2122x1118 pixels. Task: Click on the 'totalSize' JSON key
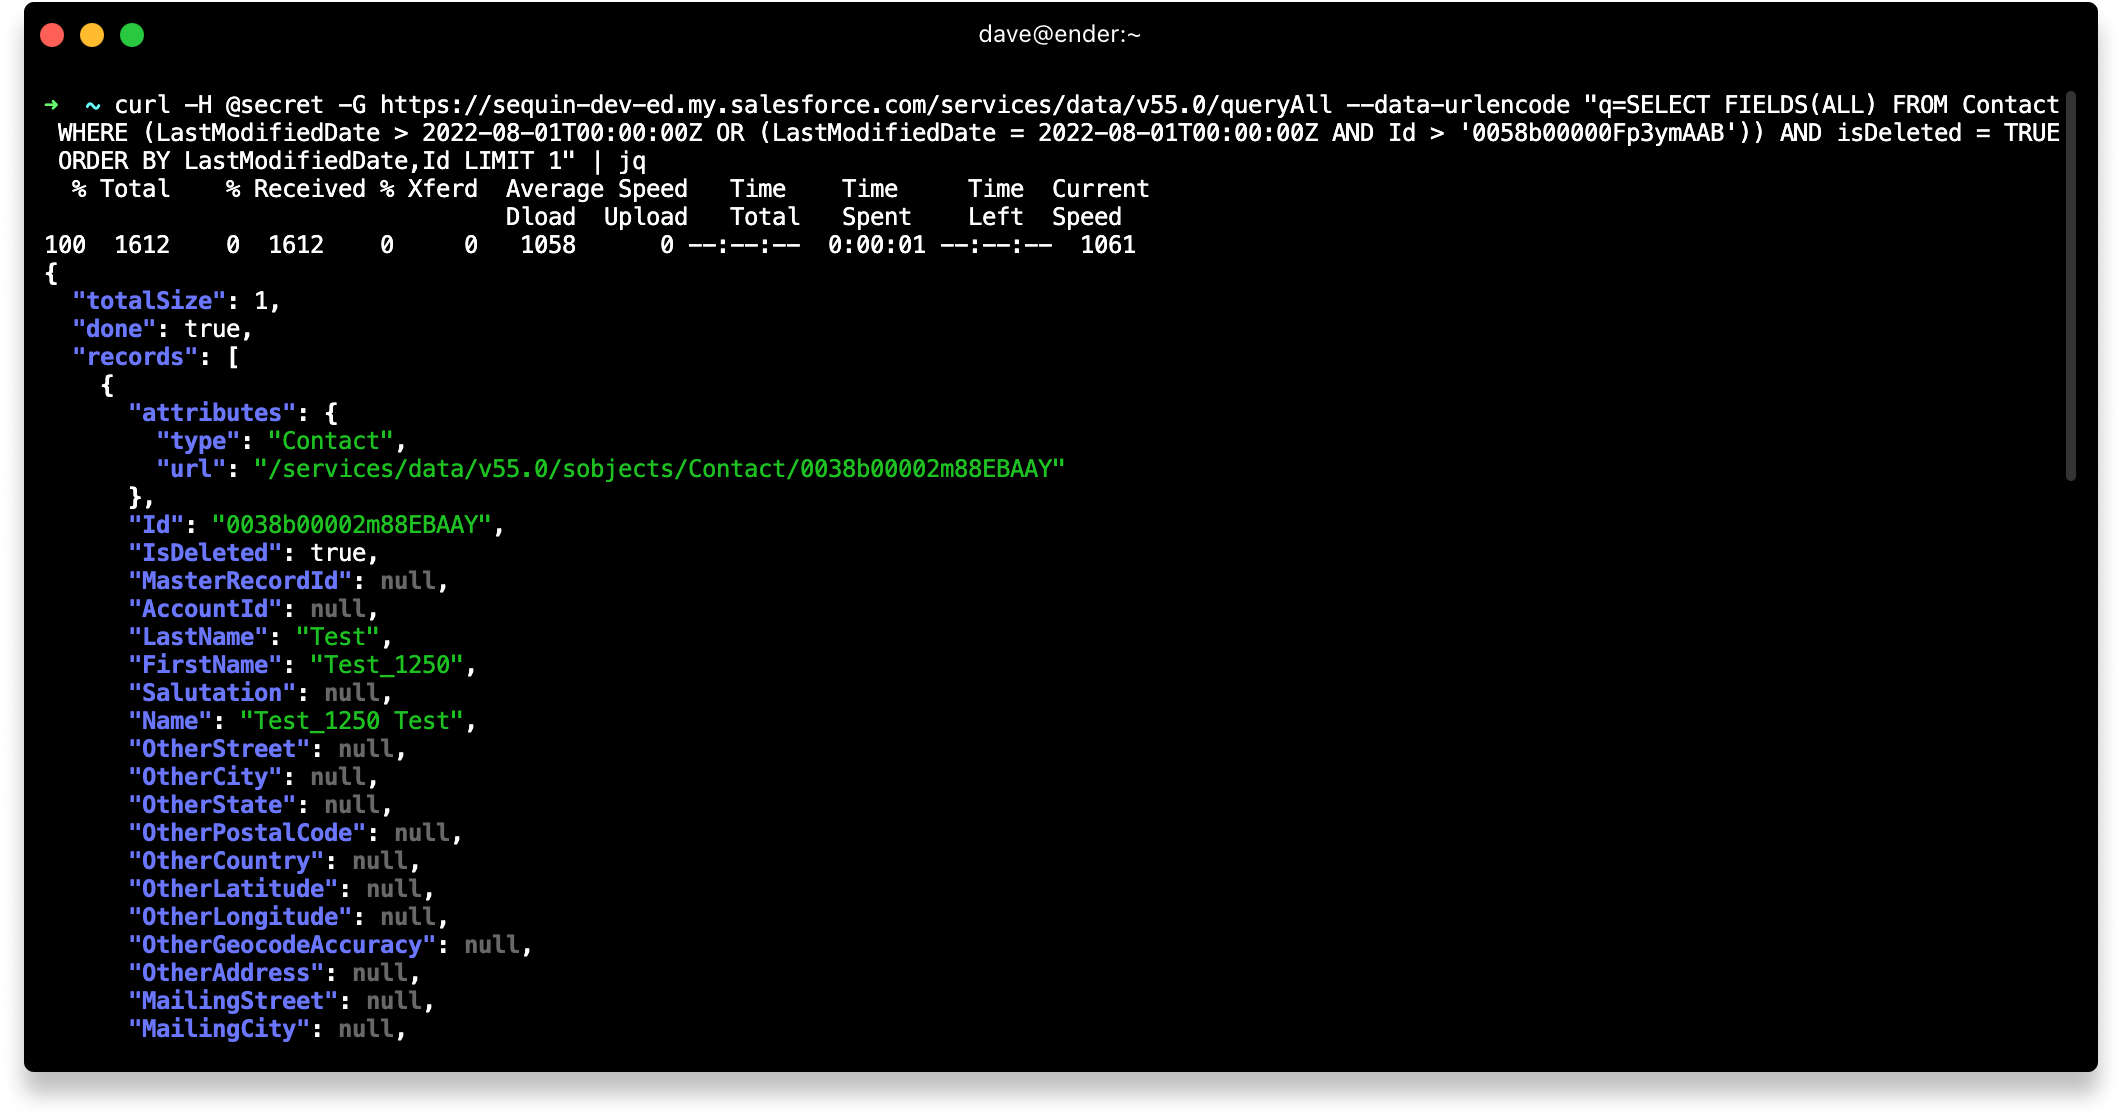click(x=140, y=300)
